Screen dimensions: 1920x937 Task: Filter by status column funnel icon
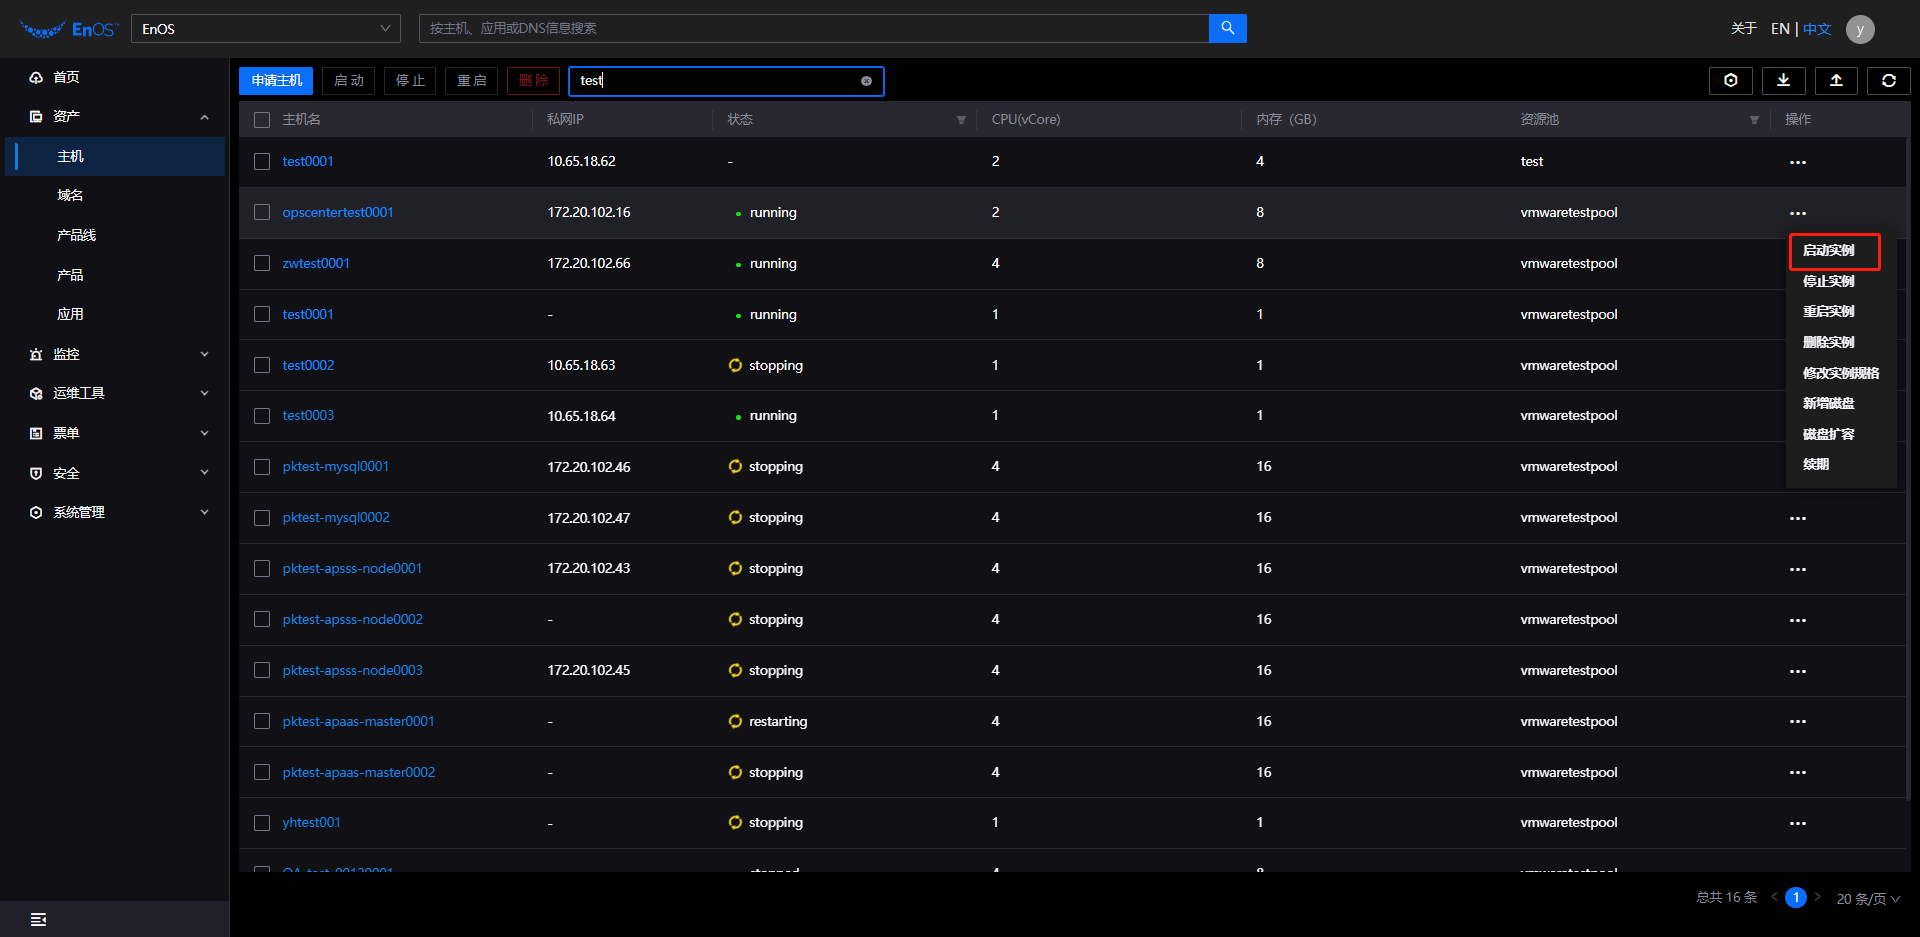point(961,120)
